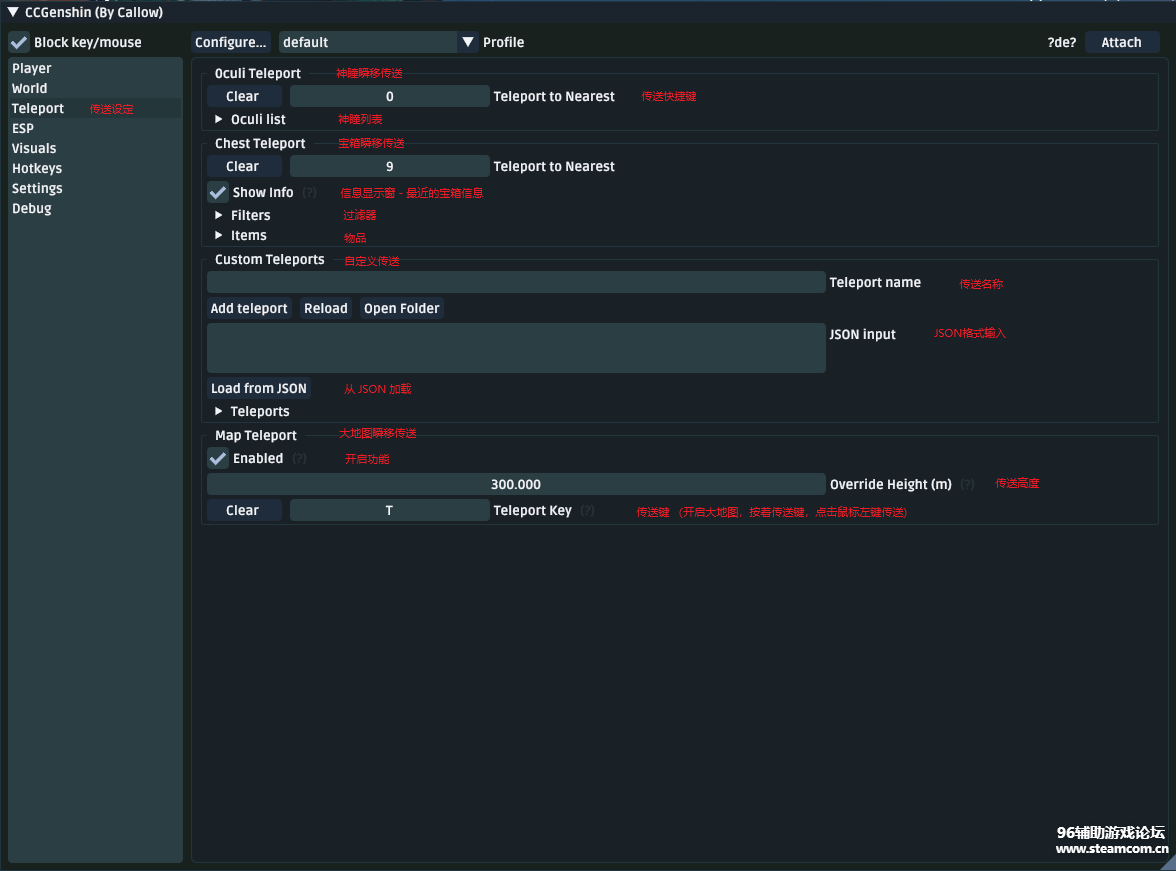
Task: Expand the chest Filters section
Action: click(x=219, y=215)
